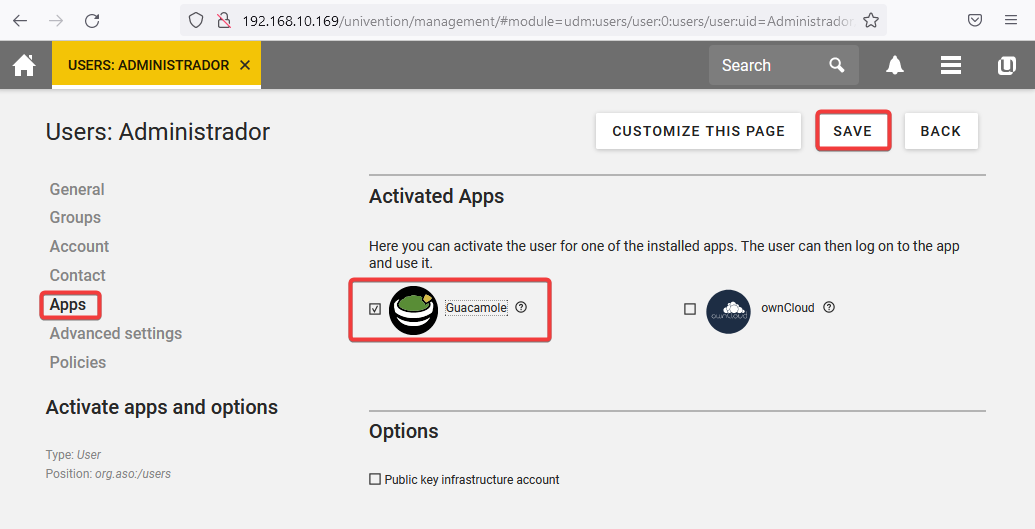Click the Guacamole app logo
Image resolution: width=1035 pixels, height=529 pixels.
tap(413, 310)
